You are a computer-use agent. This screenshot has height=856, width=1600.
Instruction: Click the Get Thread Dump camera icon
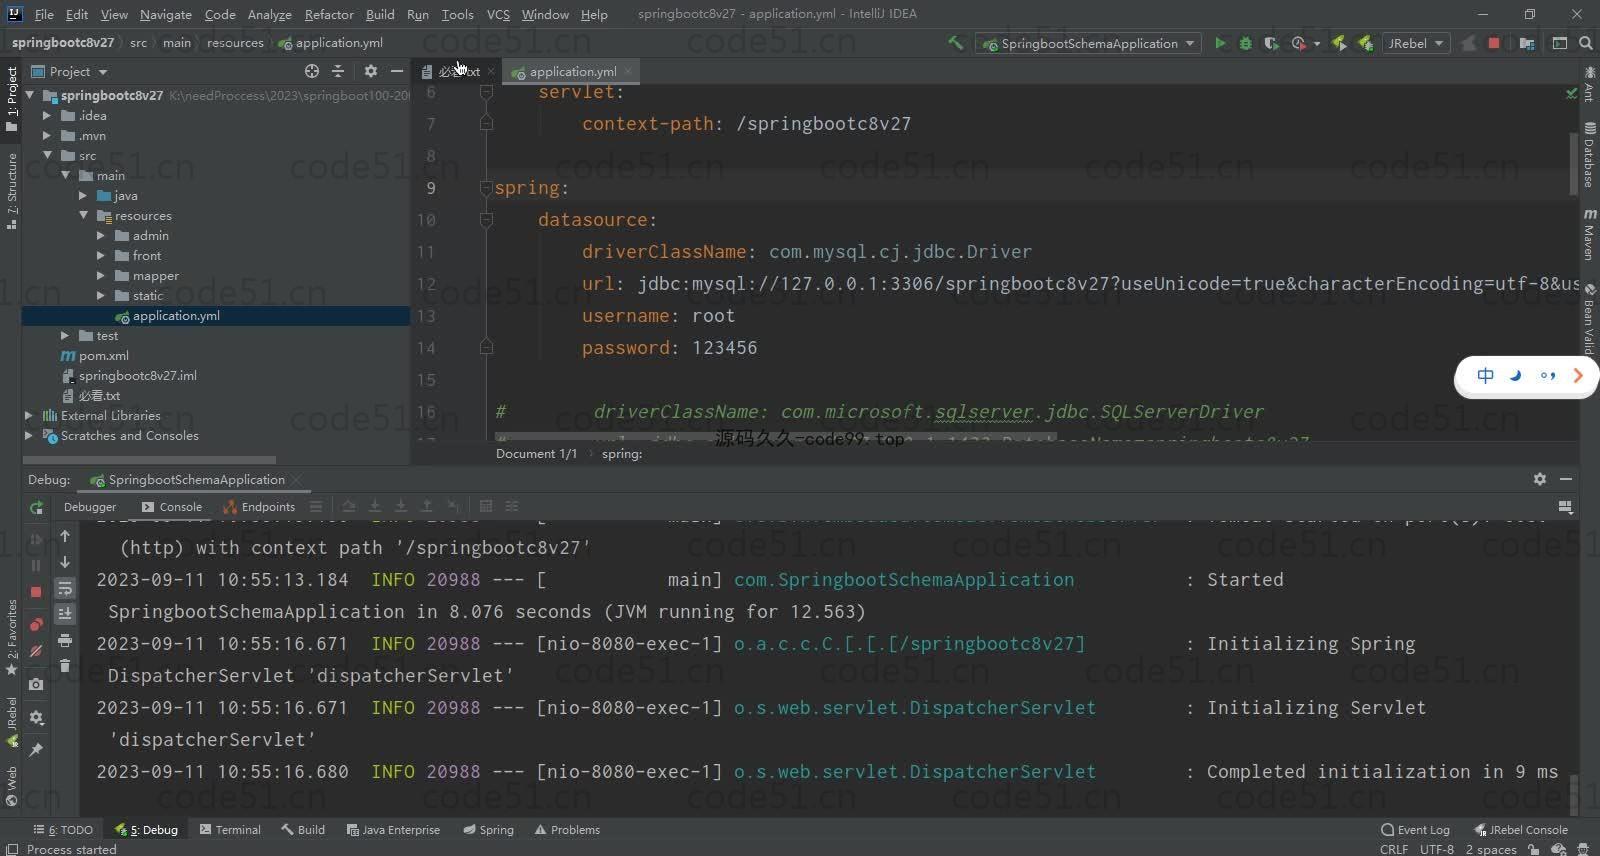pyautogui.click(x=36, y=684)
